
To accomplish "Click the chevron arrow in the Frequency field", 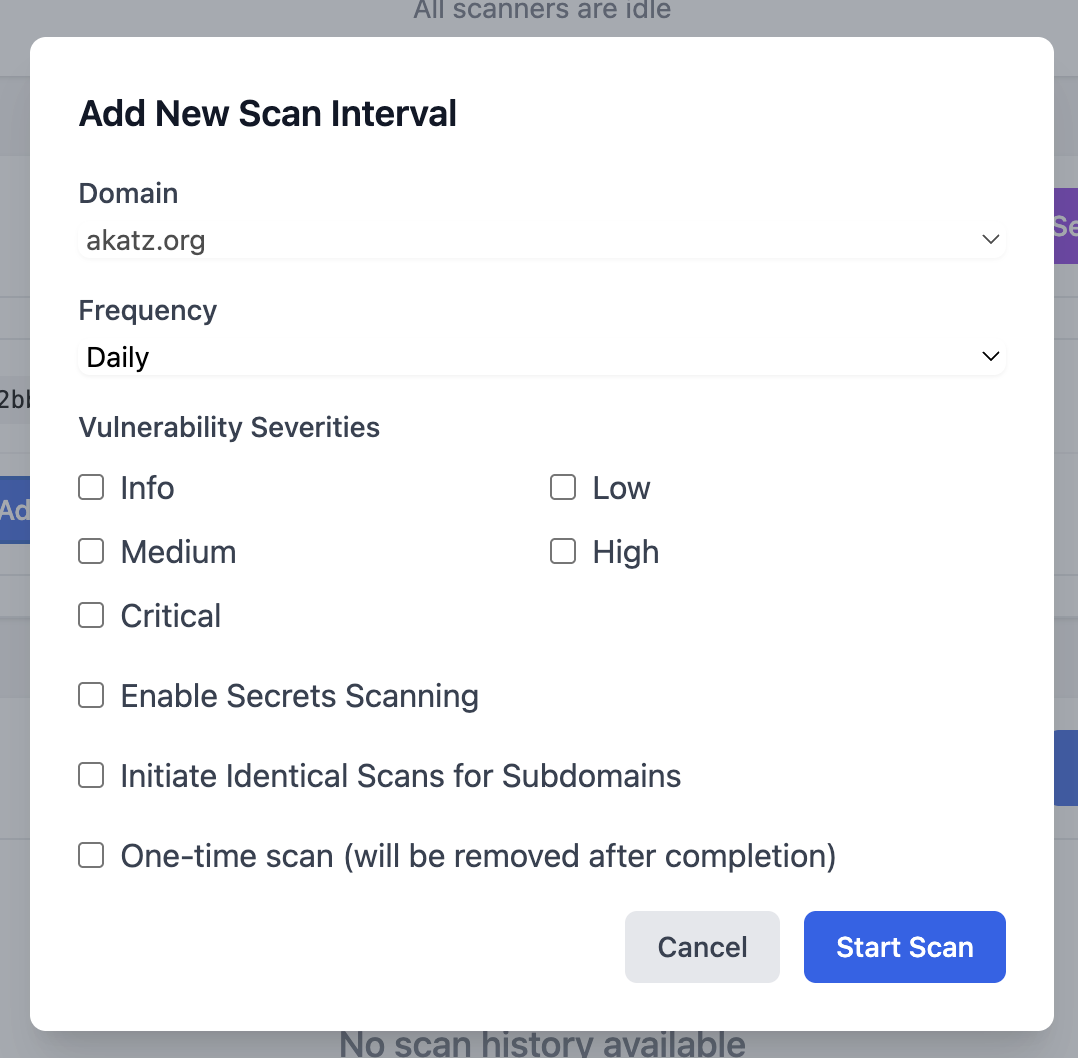I will point(990,357).
